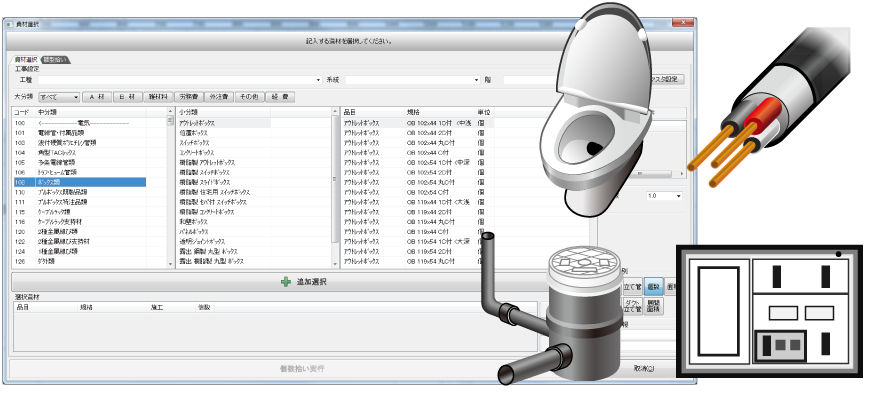Click the window title bar app icon
This screenshot has height=394, width=870.
[x=8, y=25]
